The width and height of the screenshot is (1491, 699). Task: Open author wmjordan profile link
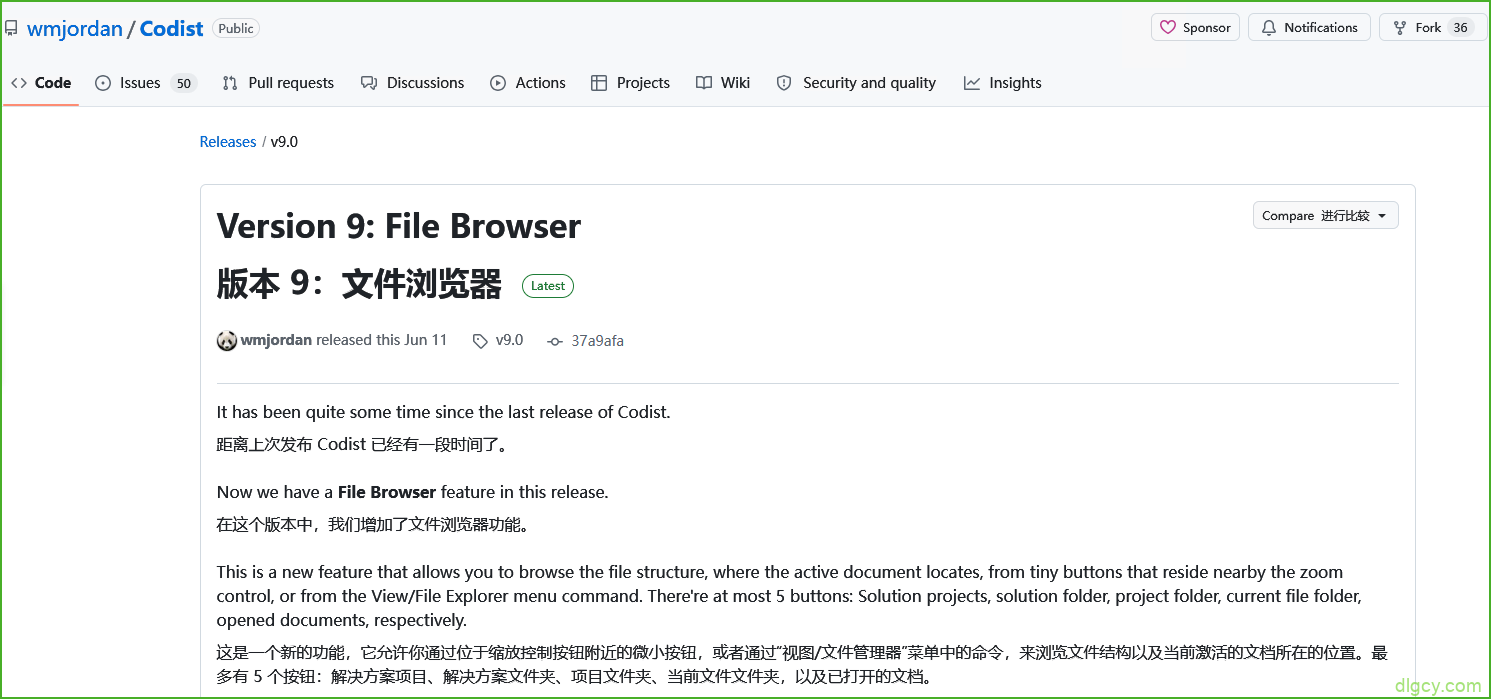(276, 340)
